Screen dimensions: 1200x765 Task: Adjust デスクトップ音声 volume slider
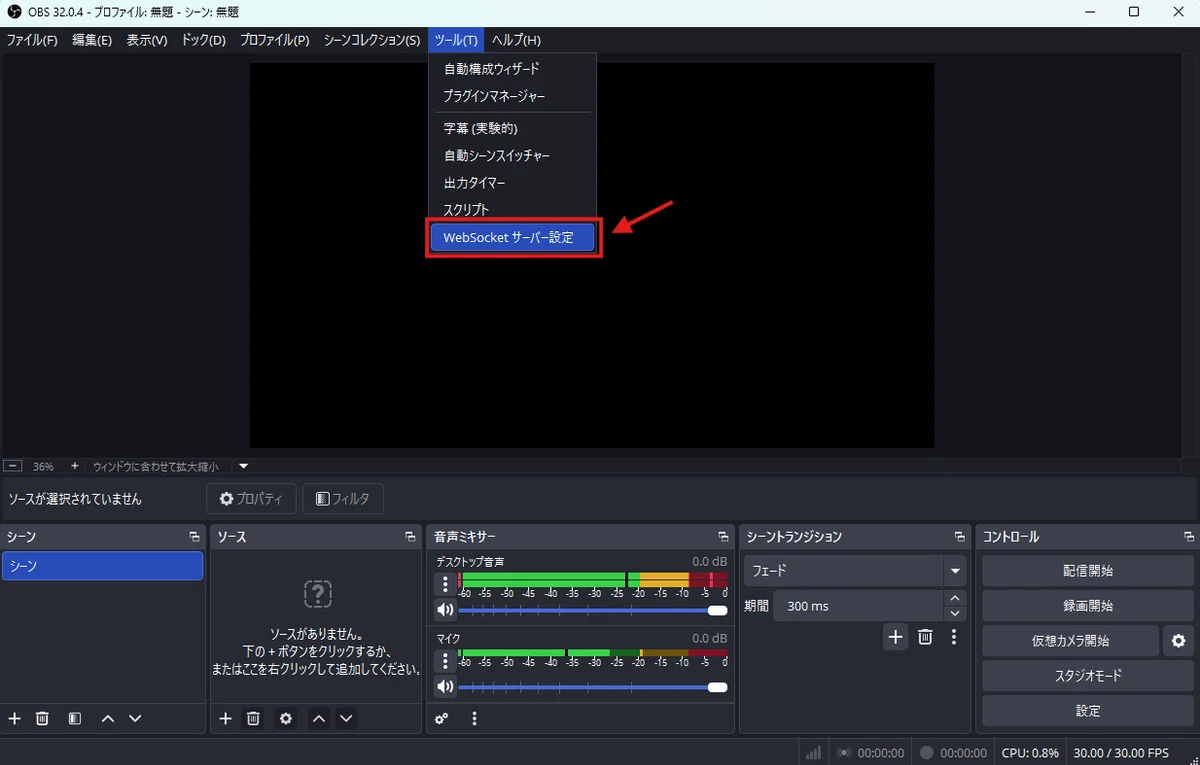[x=592, y=609]
